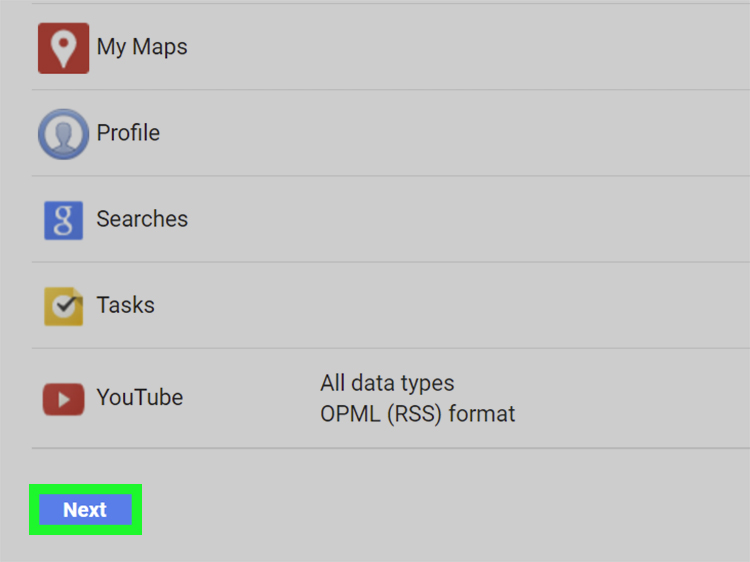Click the blue Next button
This screenshot has width=750, height=562.
[x=86, y=509]
